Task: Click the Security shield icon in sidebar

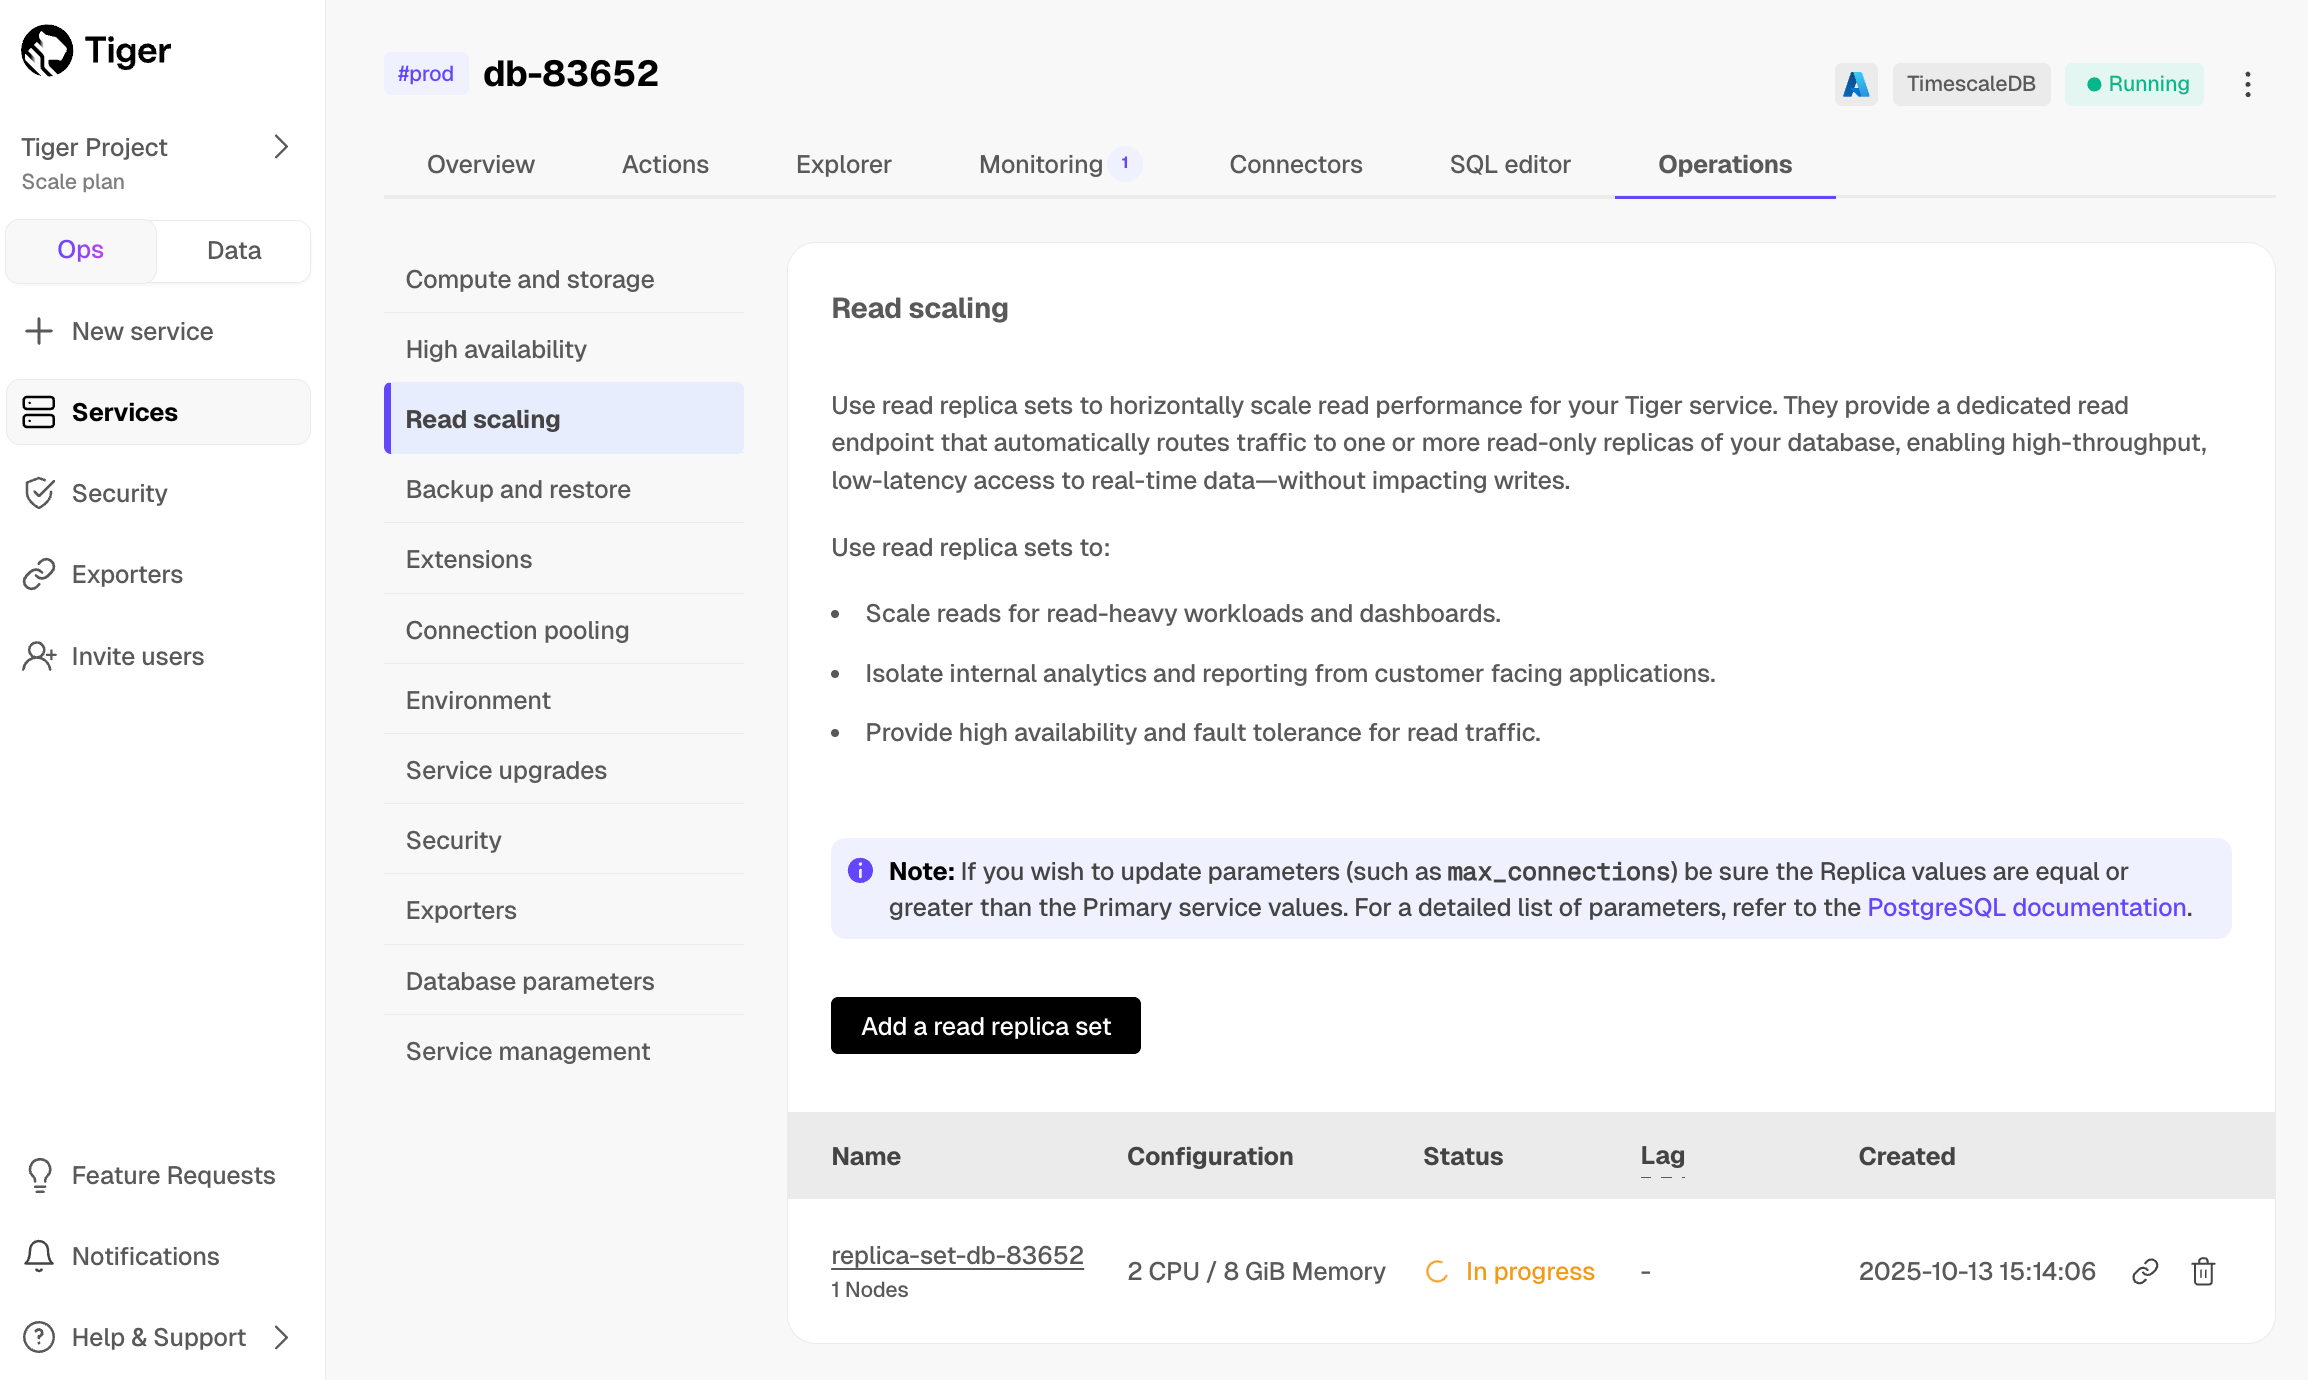Action: [39, 493]
